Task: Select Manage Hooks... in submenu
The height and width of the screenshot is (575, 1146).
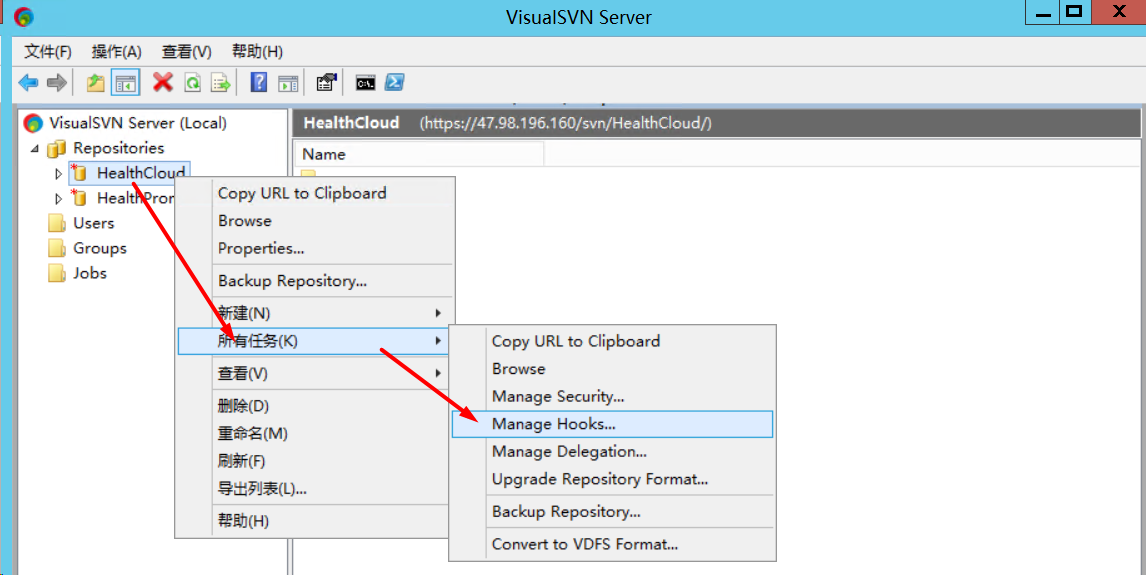Action: tap(612, 424)
